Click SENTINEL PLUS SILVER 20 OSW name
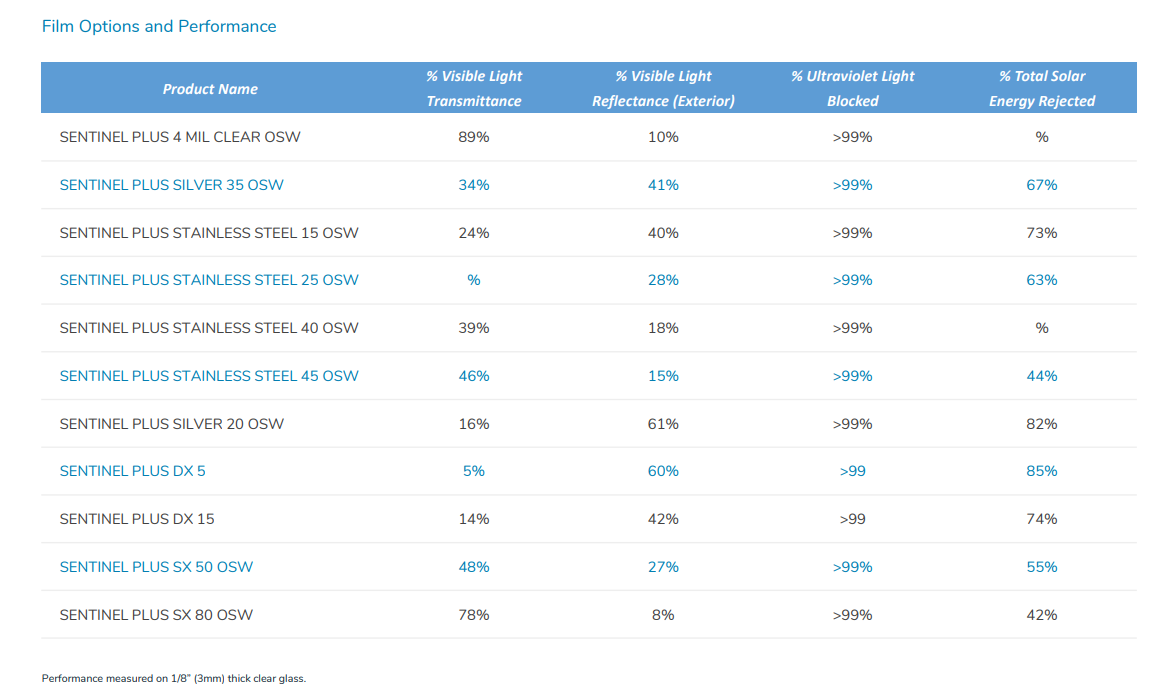 pos(171,424)
